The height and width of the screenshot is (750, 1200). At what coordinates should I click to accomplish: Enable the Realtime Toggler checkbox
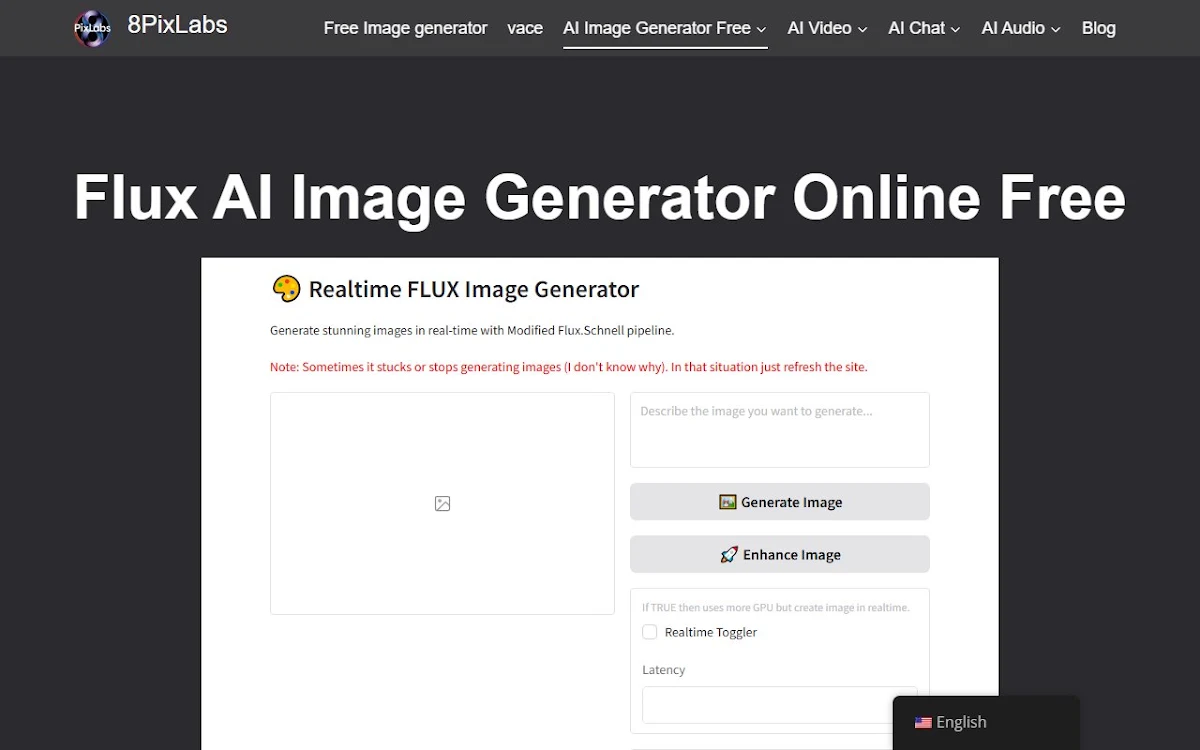[650, 632]
